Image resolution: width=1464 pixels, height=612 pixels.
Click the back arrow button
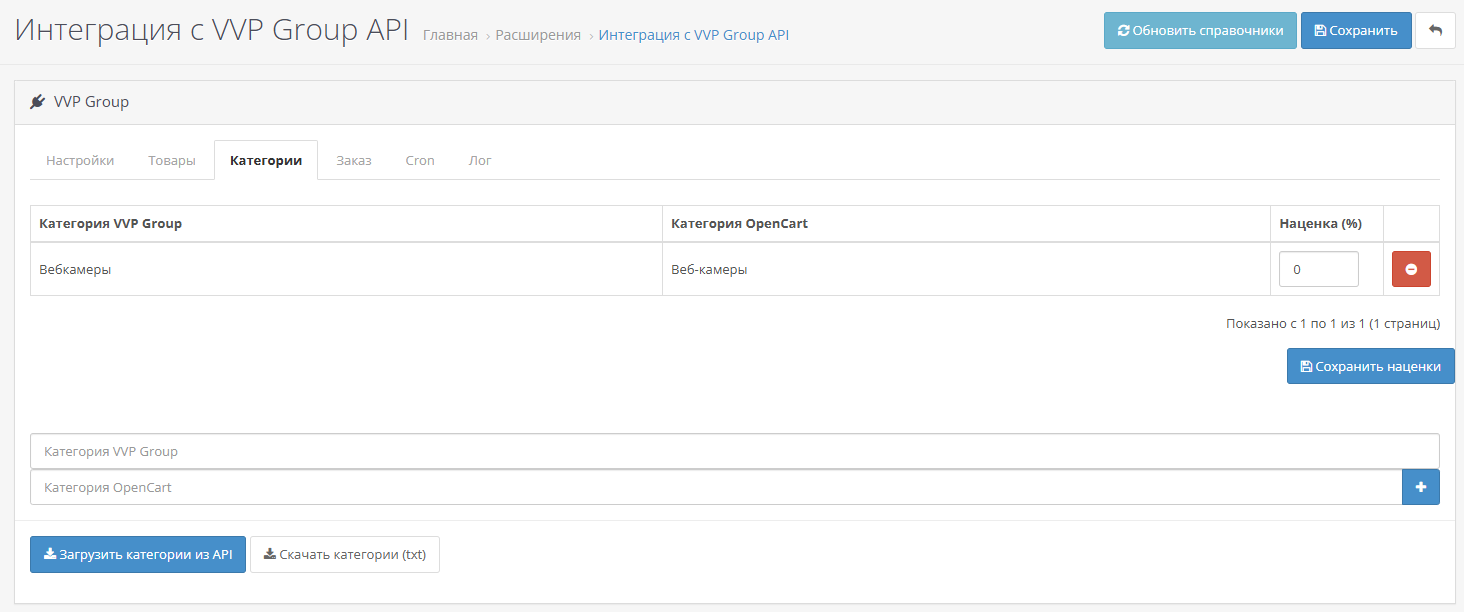pos(1435,30)
